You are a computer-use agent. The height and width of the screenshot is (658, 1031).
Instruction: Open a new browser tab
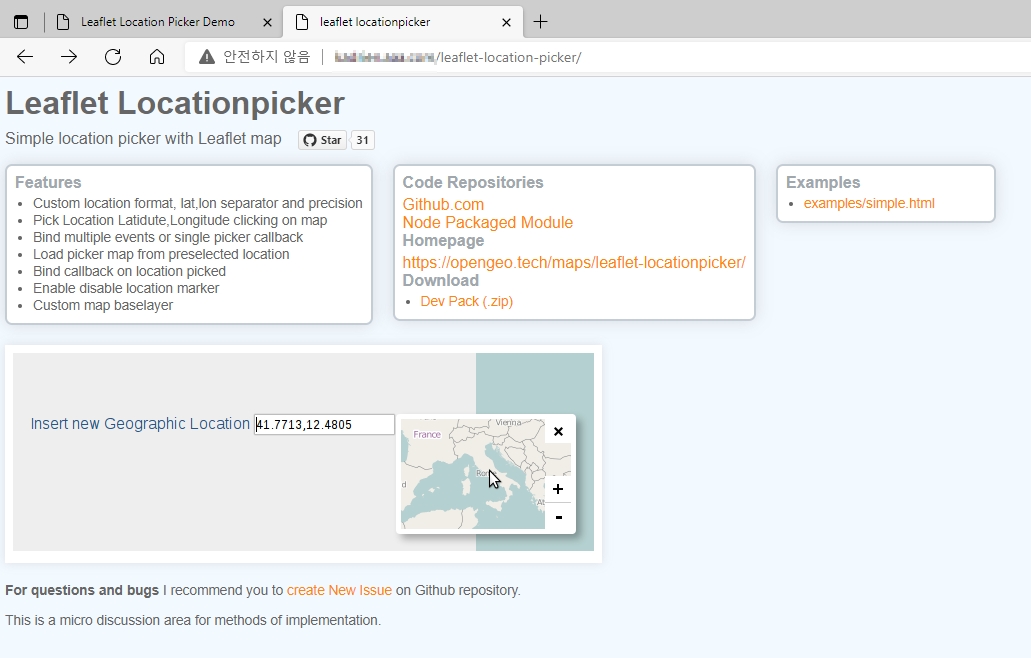pyautogui.click(x=540, y=22)
